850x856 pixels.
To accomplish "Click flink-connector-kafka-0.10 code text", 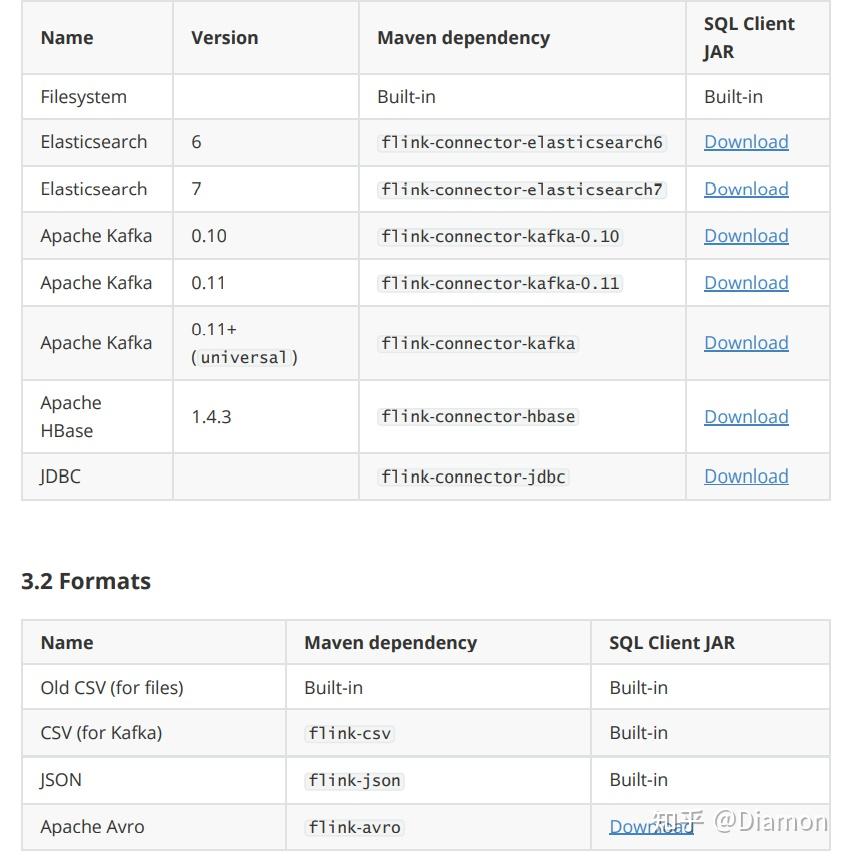I will click(x=500, y=237).
